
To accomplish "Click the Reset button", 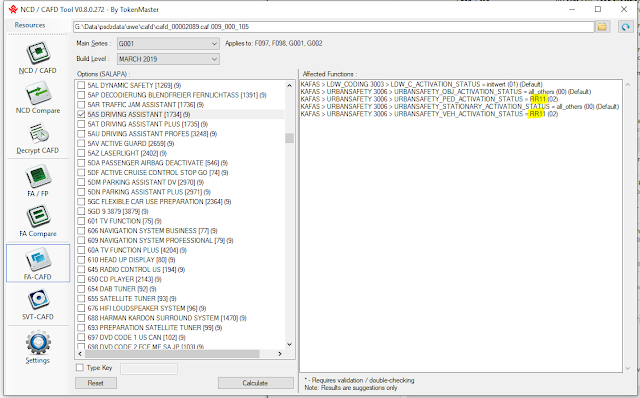I will [96, 383].
